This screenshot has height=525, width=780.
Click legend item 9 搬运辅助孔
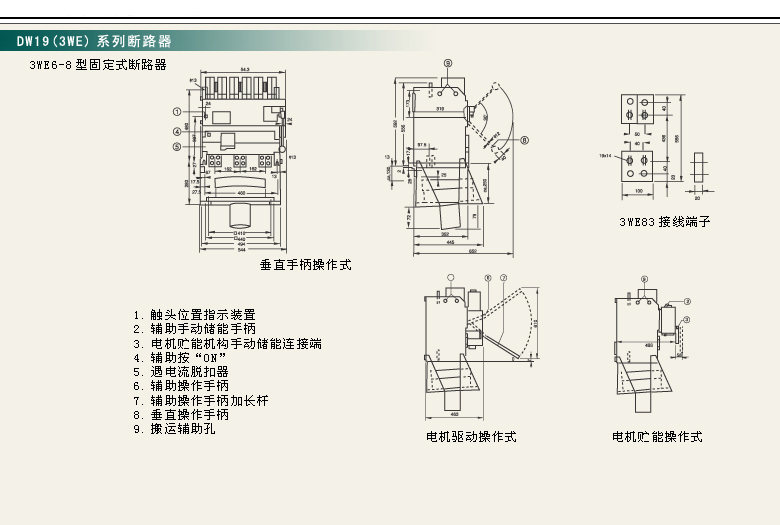tap(182, 428)
